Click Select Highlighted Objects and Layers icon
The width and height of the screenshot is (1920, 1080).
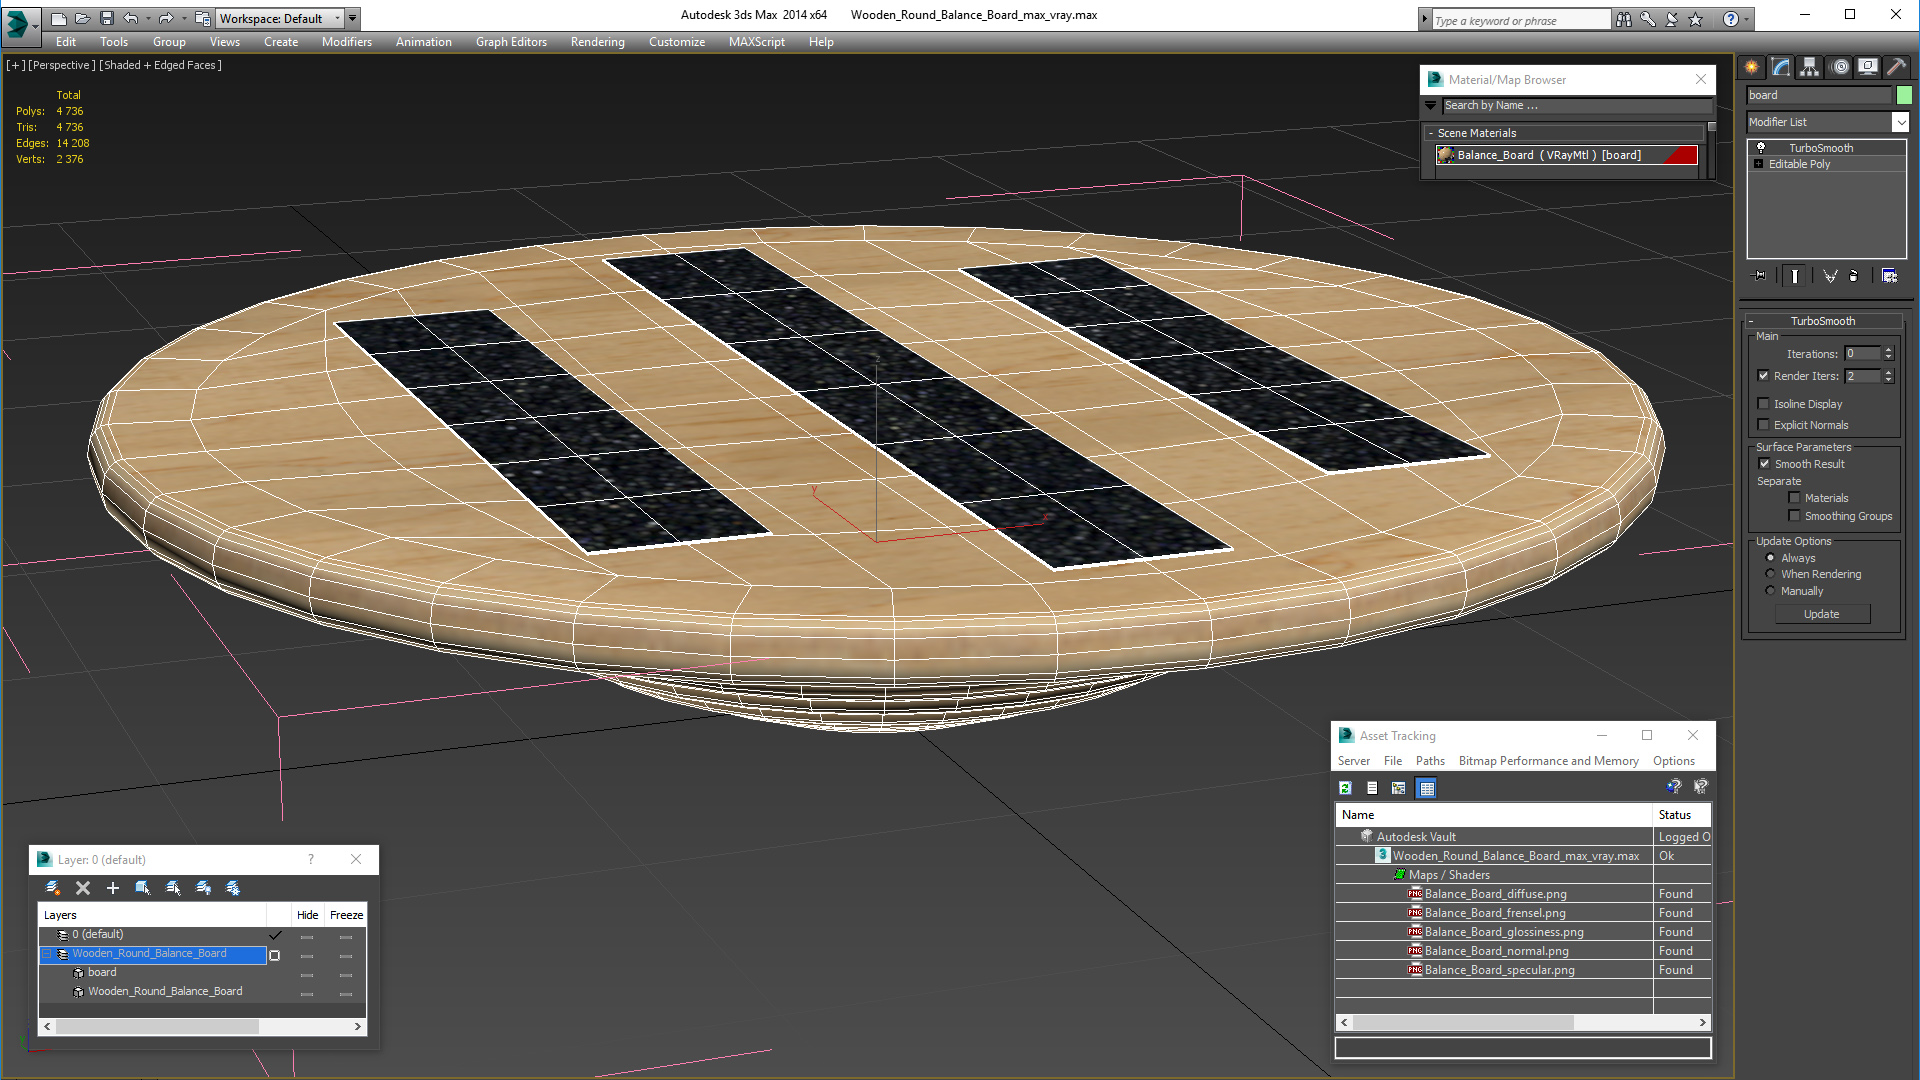(x=143, y=888)
